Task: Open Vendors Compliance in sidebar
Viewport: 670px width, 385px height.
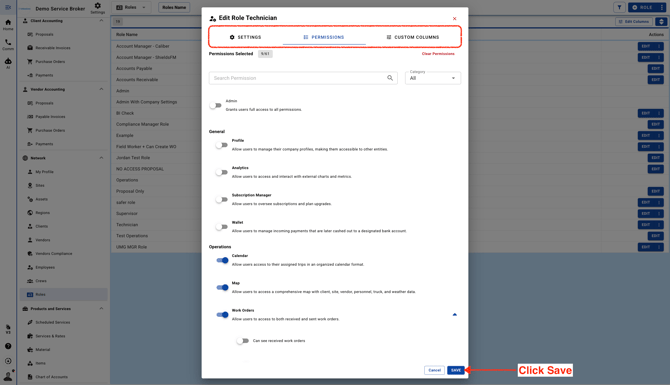Action: [53, 254]
